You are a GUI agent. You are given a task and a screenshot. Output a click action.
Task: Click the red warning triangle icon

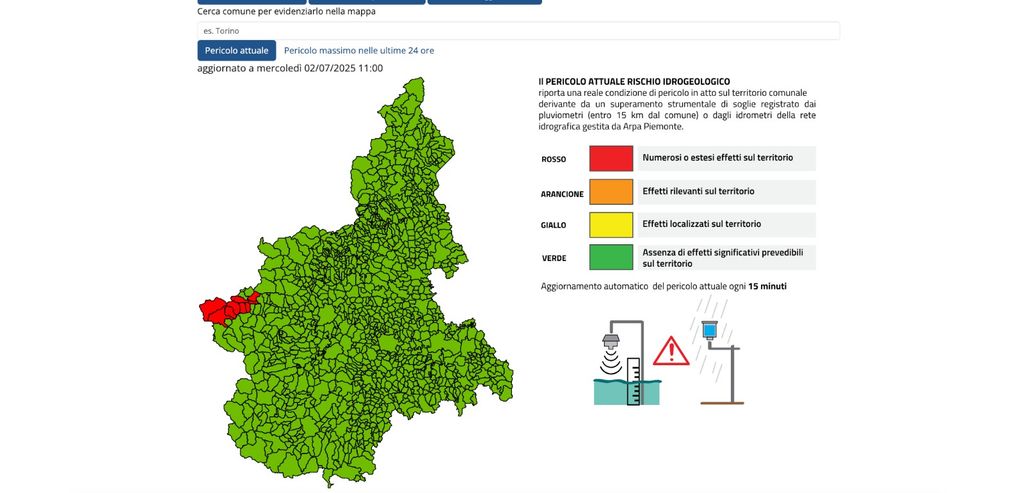click(x=671, y=351)
